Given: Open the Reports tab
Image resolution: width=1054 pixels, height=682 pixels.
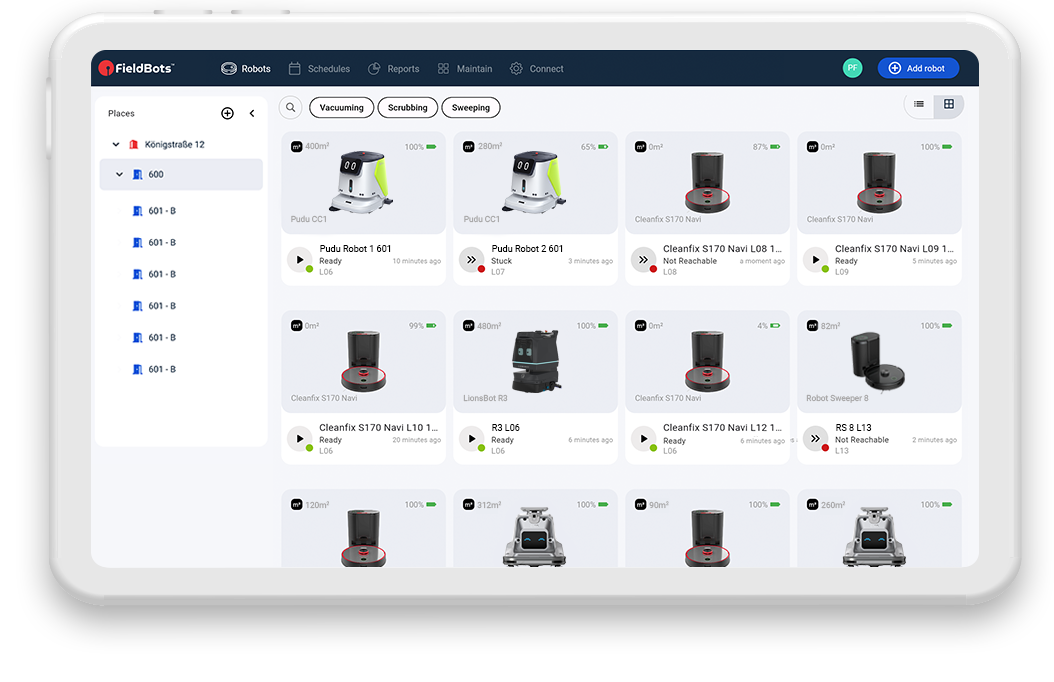Looking at the screenshot, I should [394, 69].
